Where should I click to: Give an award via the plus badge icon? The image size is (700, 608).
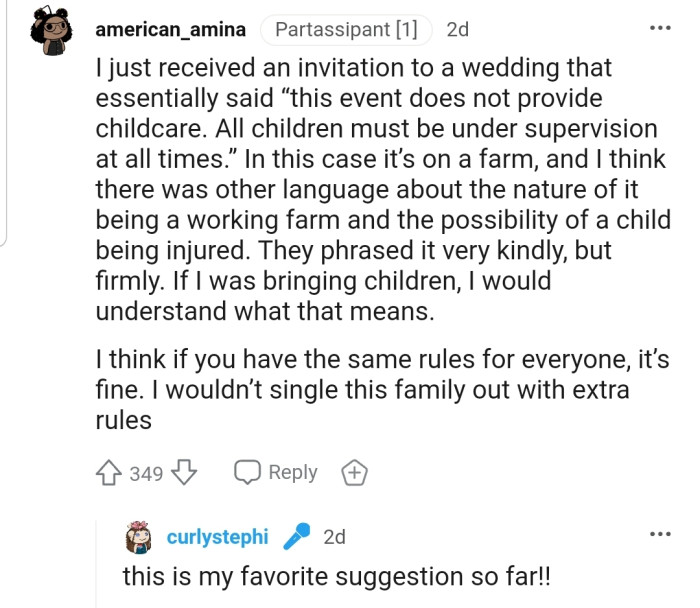tap(354, 473)
